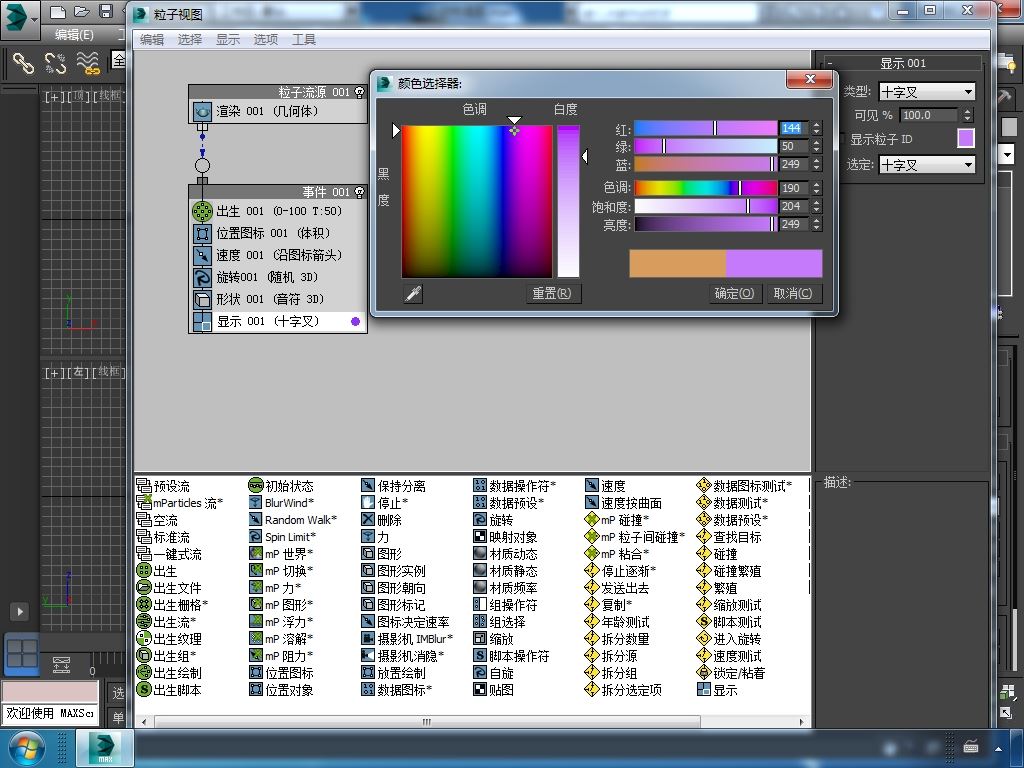Screen dimensions: 1024x768
Task: Toggle the 粒子流源 001 lightbulb on/off
Action: coord(359,92)
